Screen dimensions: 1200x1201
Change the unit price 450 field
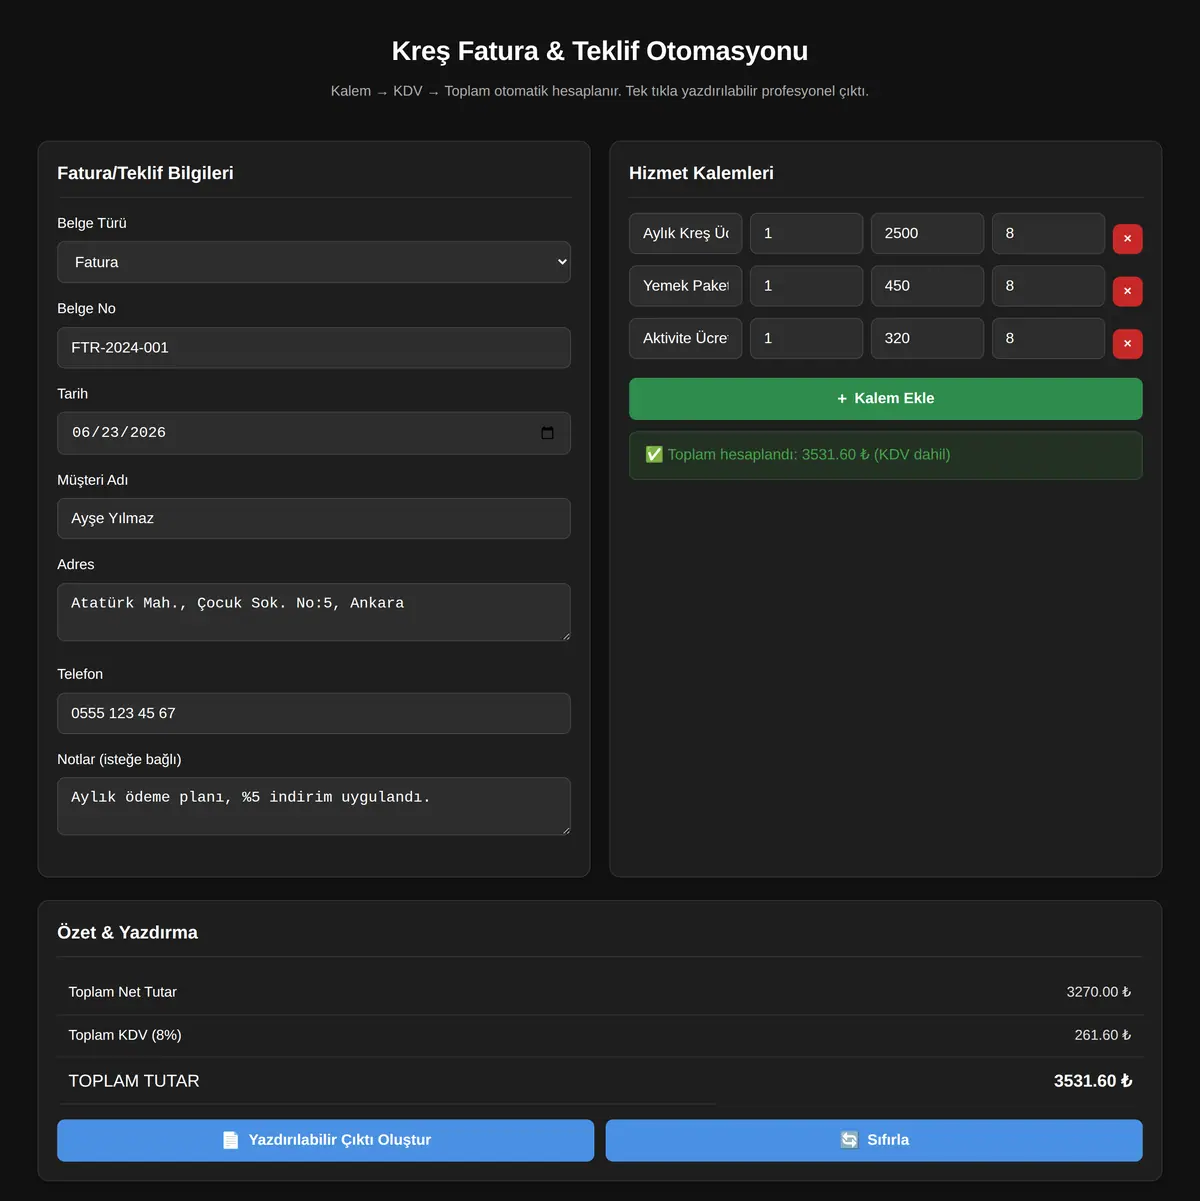click(927, 286)
